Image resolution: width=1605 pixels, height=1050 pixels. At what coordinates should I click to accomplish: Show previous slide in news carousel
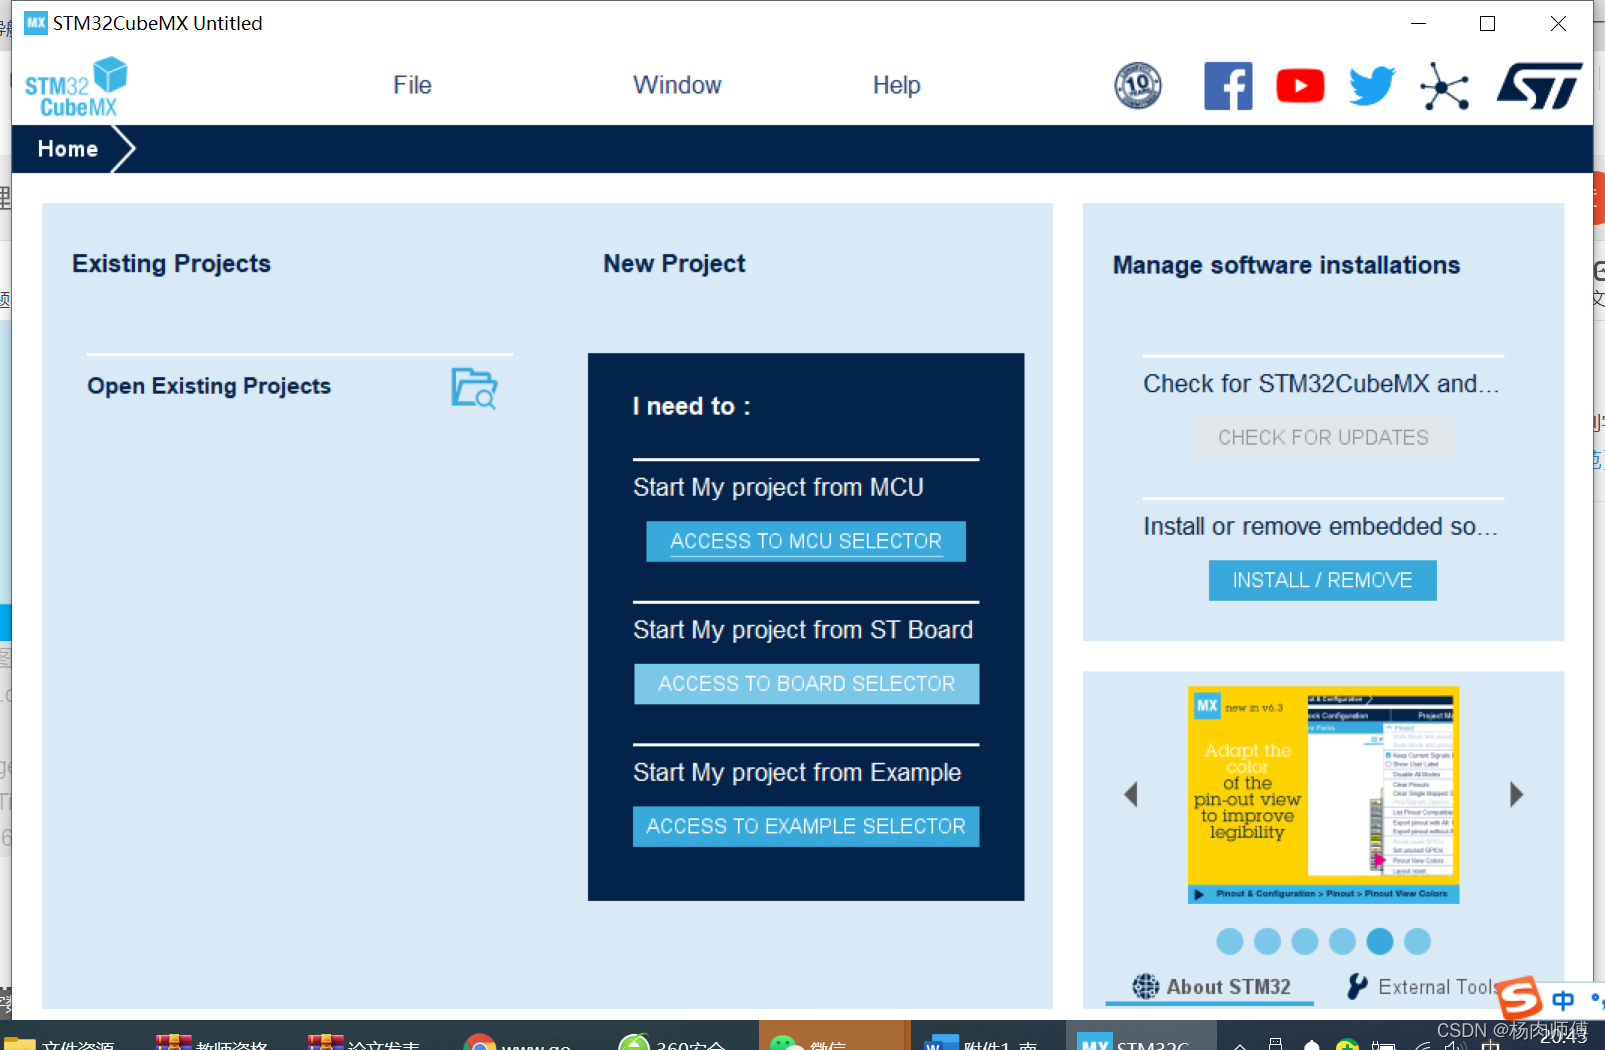click(1131, 795)
